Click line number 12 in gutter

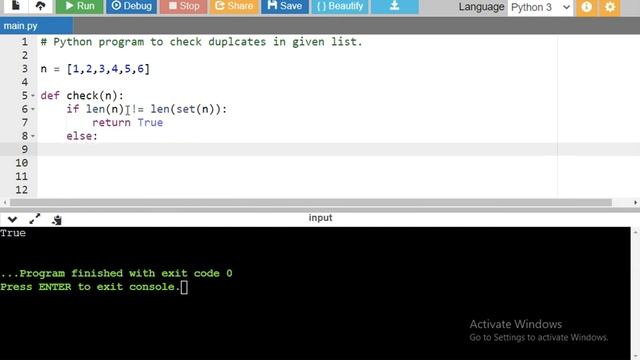[x=22, y=190]
